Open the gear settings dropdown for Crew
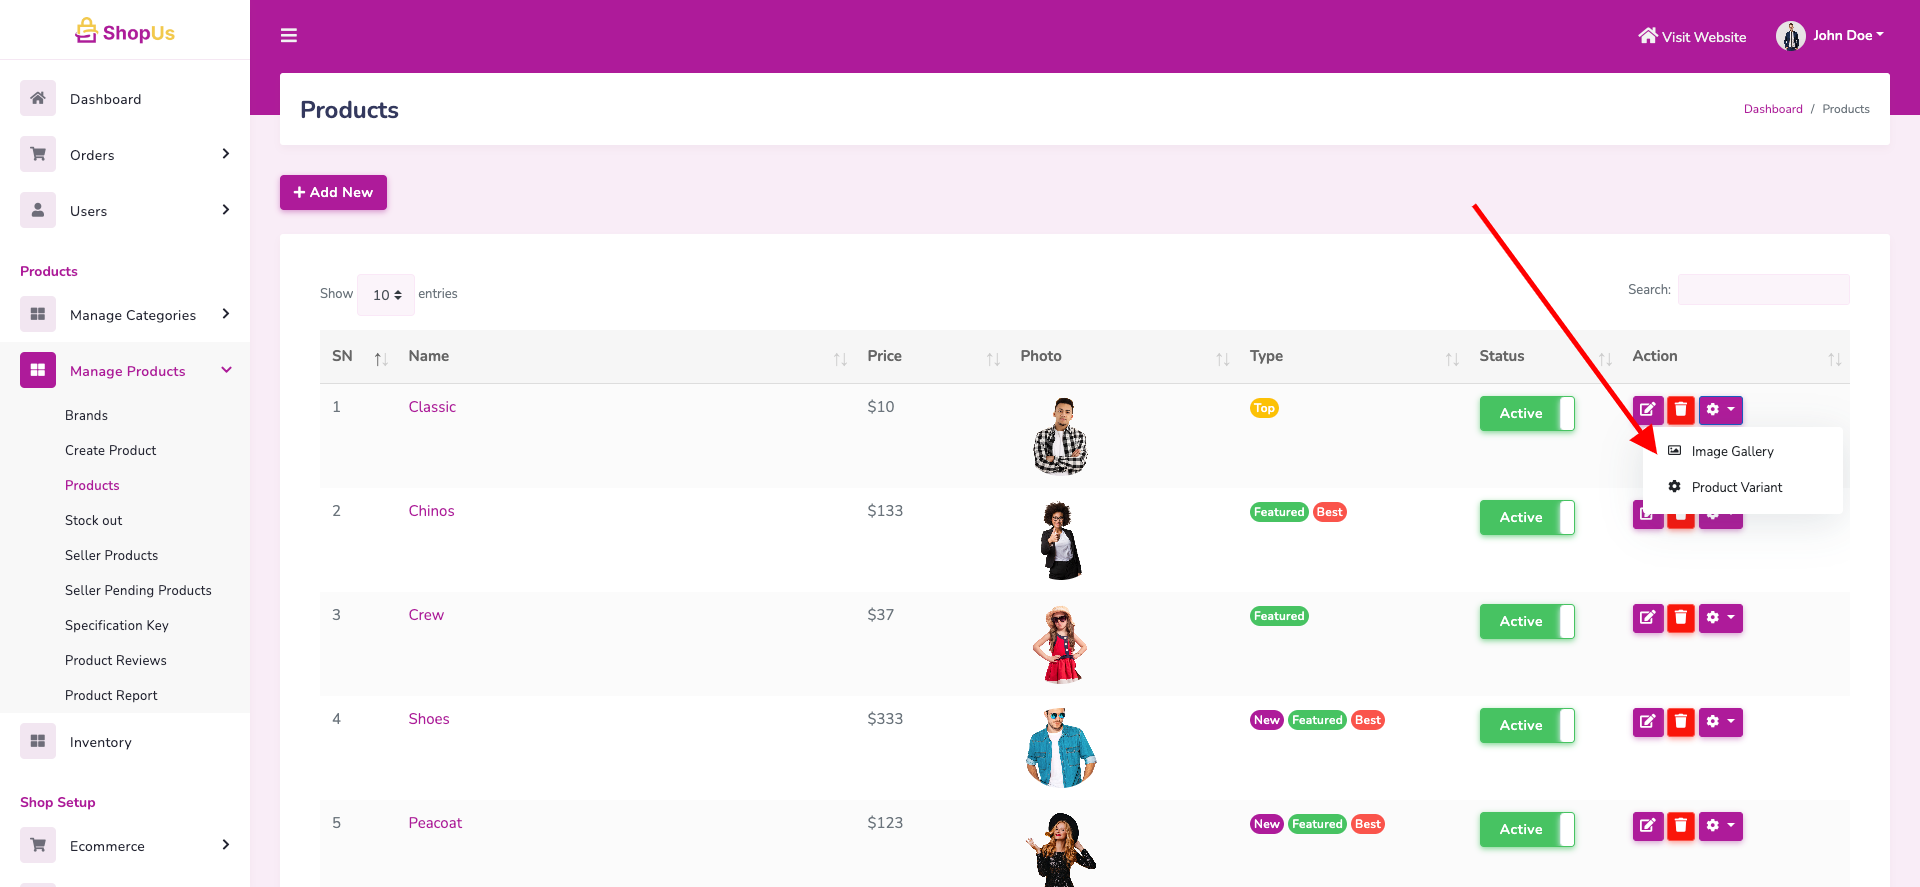Viewport: 1920px width, 887px height. tap(1720, 618)
